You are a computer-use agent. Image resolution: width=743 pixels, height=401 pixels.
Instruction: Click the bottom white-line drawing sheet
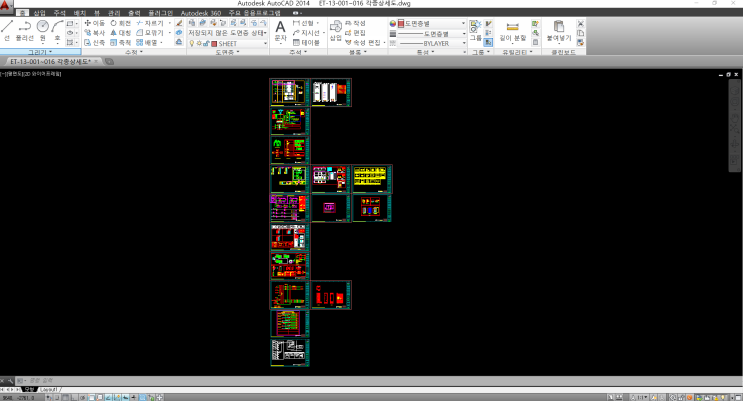[290, 352]
